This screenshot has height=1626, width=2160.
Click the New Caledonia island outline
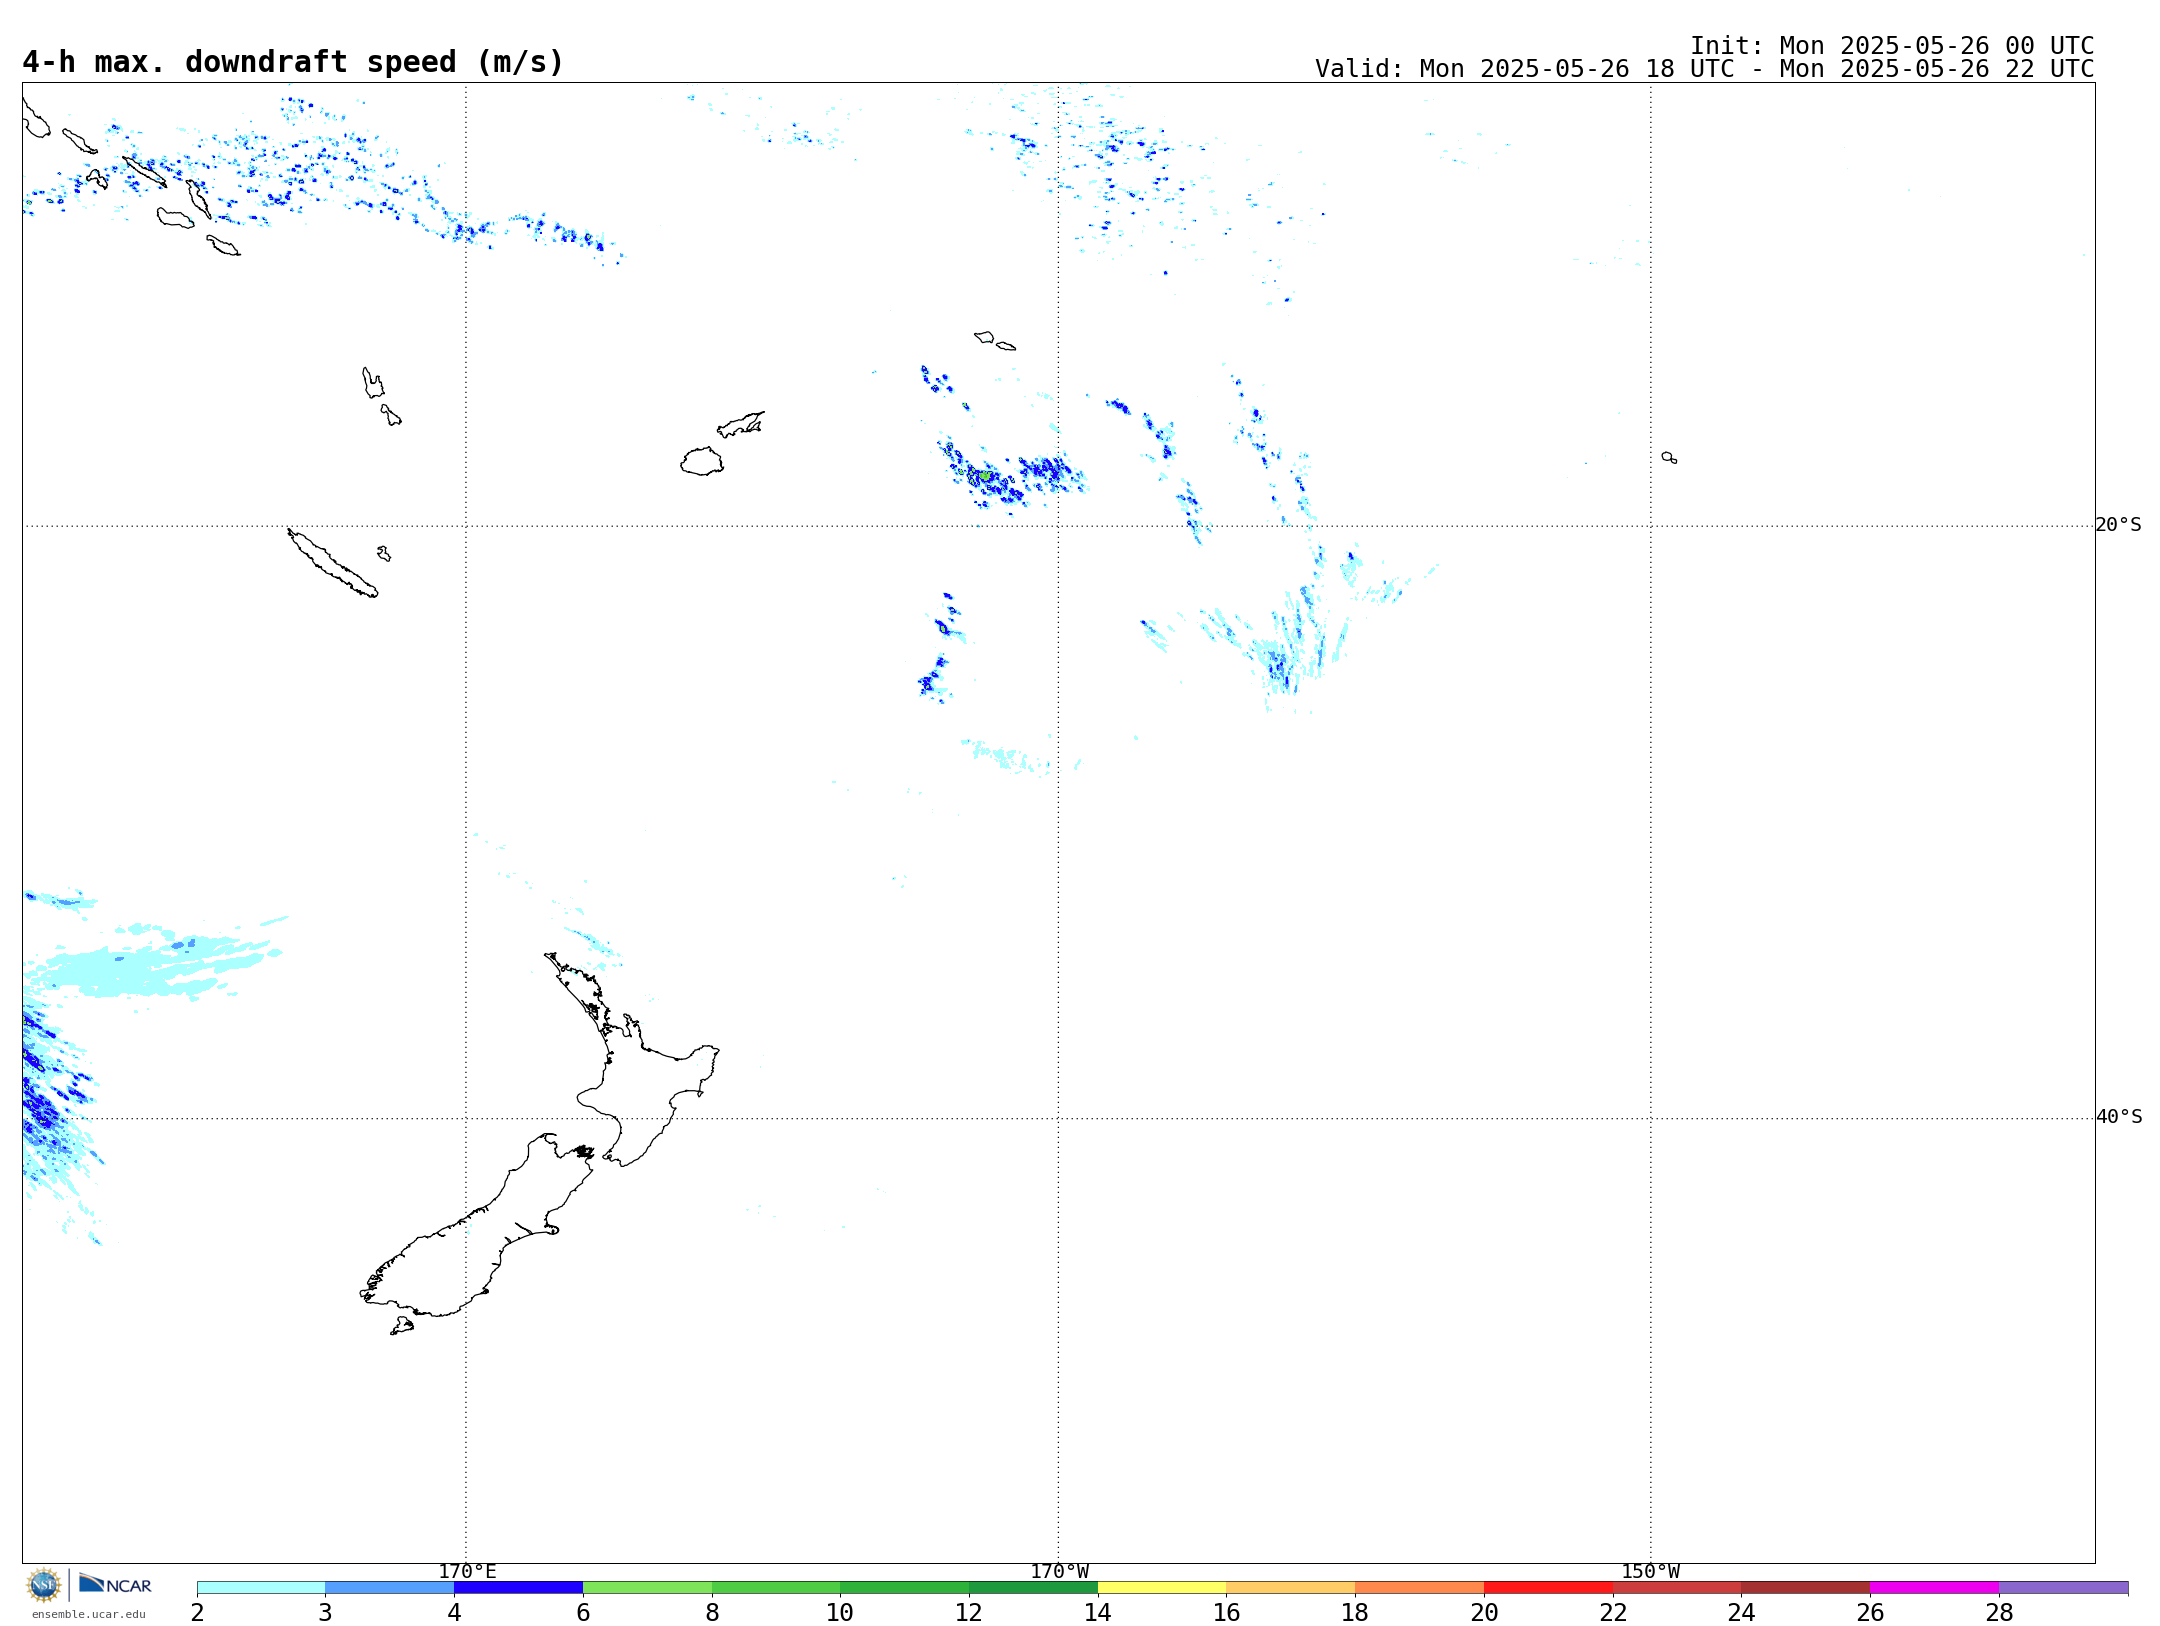pos(332,563)
